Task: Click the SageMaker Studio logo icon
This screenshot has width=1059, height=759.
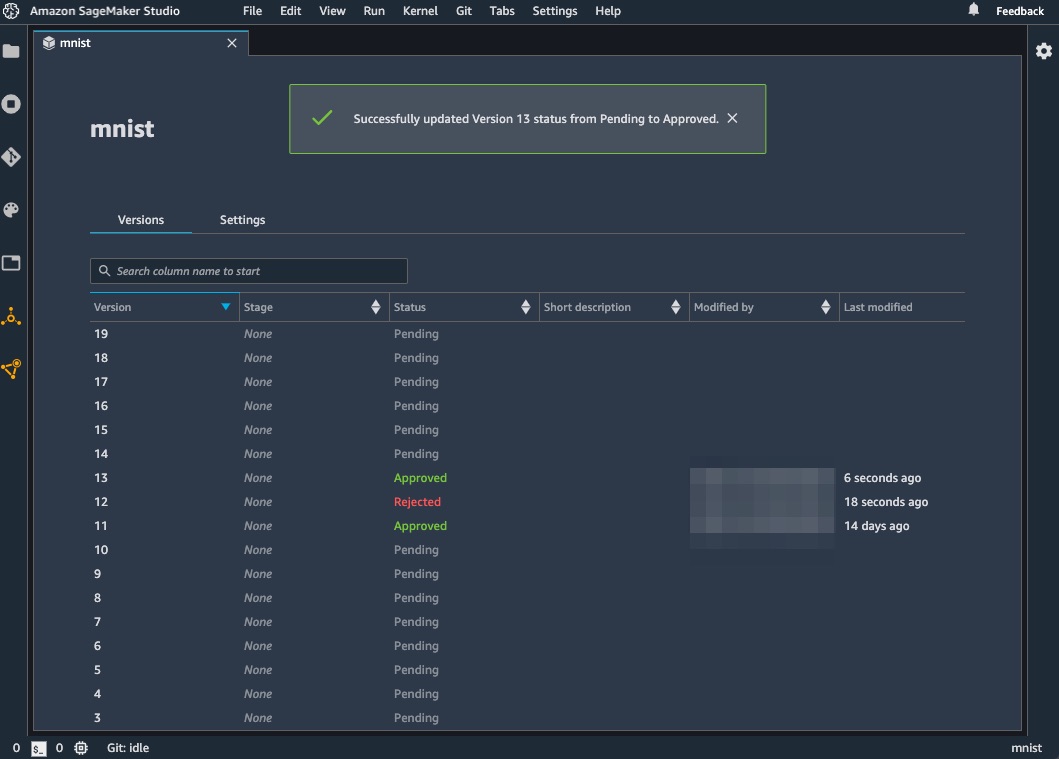Action: click(11, 11)
